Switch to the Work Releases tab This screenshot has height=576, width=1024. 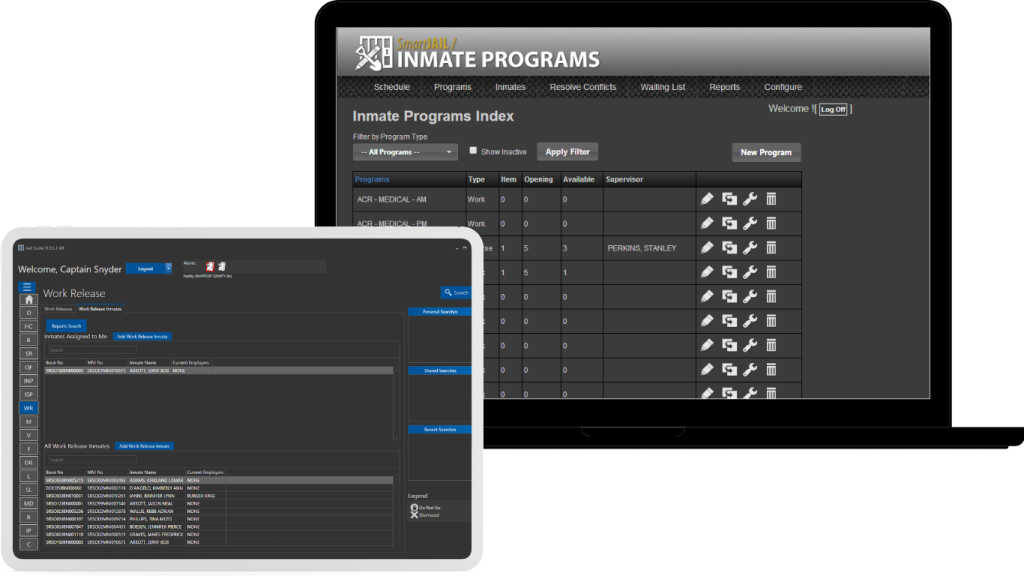[57, 310]
